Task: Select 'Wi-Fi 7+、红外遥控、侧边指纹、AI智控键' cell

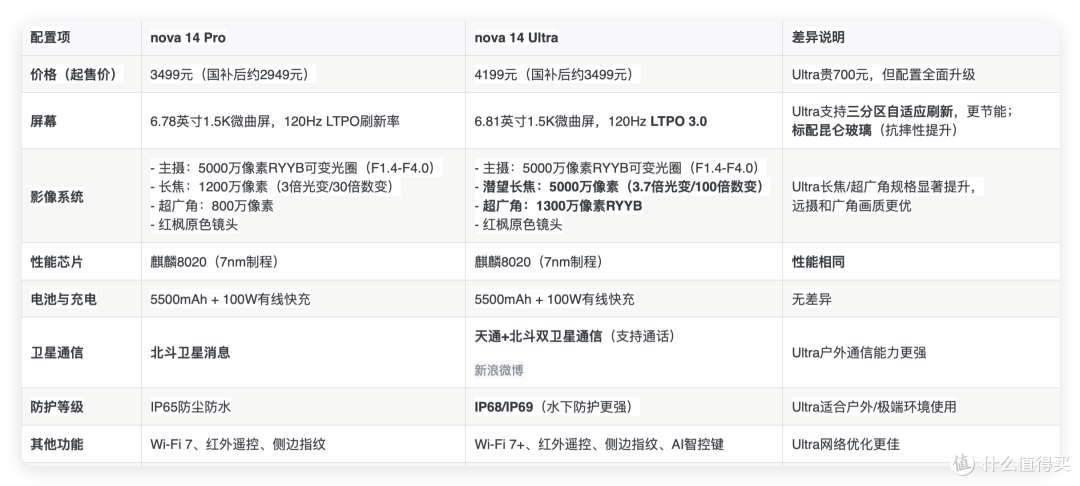Action: coord(599,444)
